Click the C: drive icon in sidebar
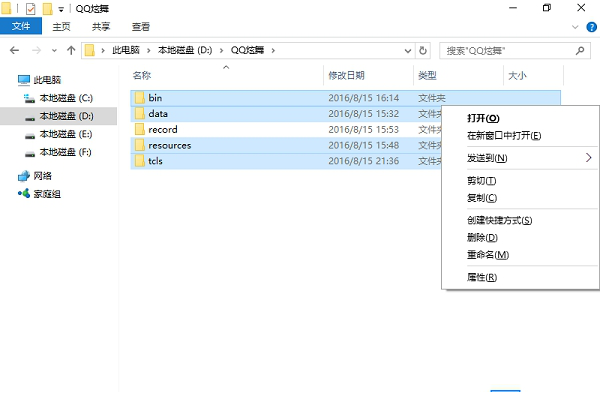Screen dimensions: 600x407 29,98
